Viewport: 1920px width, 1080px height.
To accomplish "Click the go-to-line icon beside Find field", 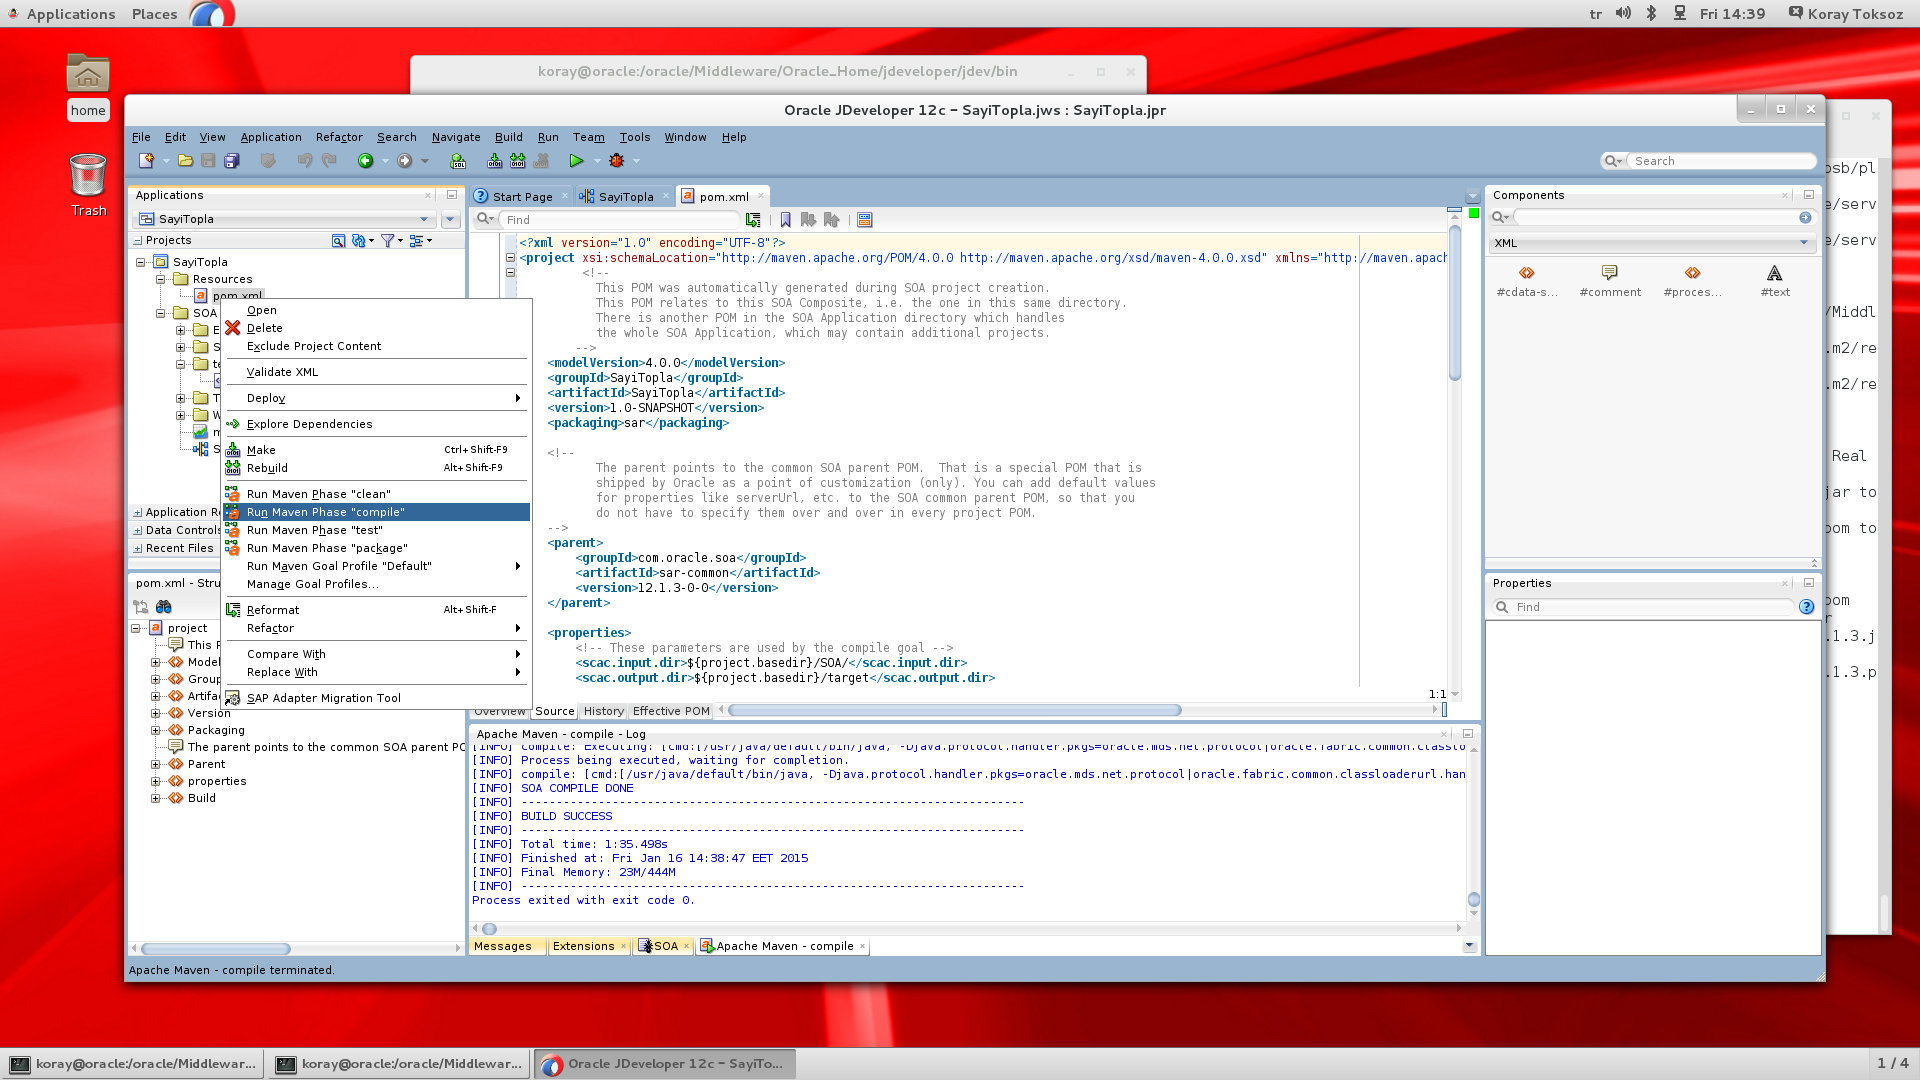I will [753, 220].
